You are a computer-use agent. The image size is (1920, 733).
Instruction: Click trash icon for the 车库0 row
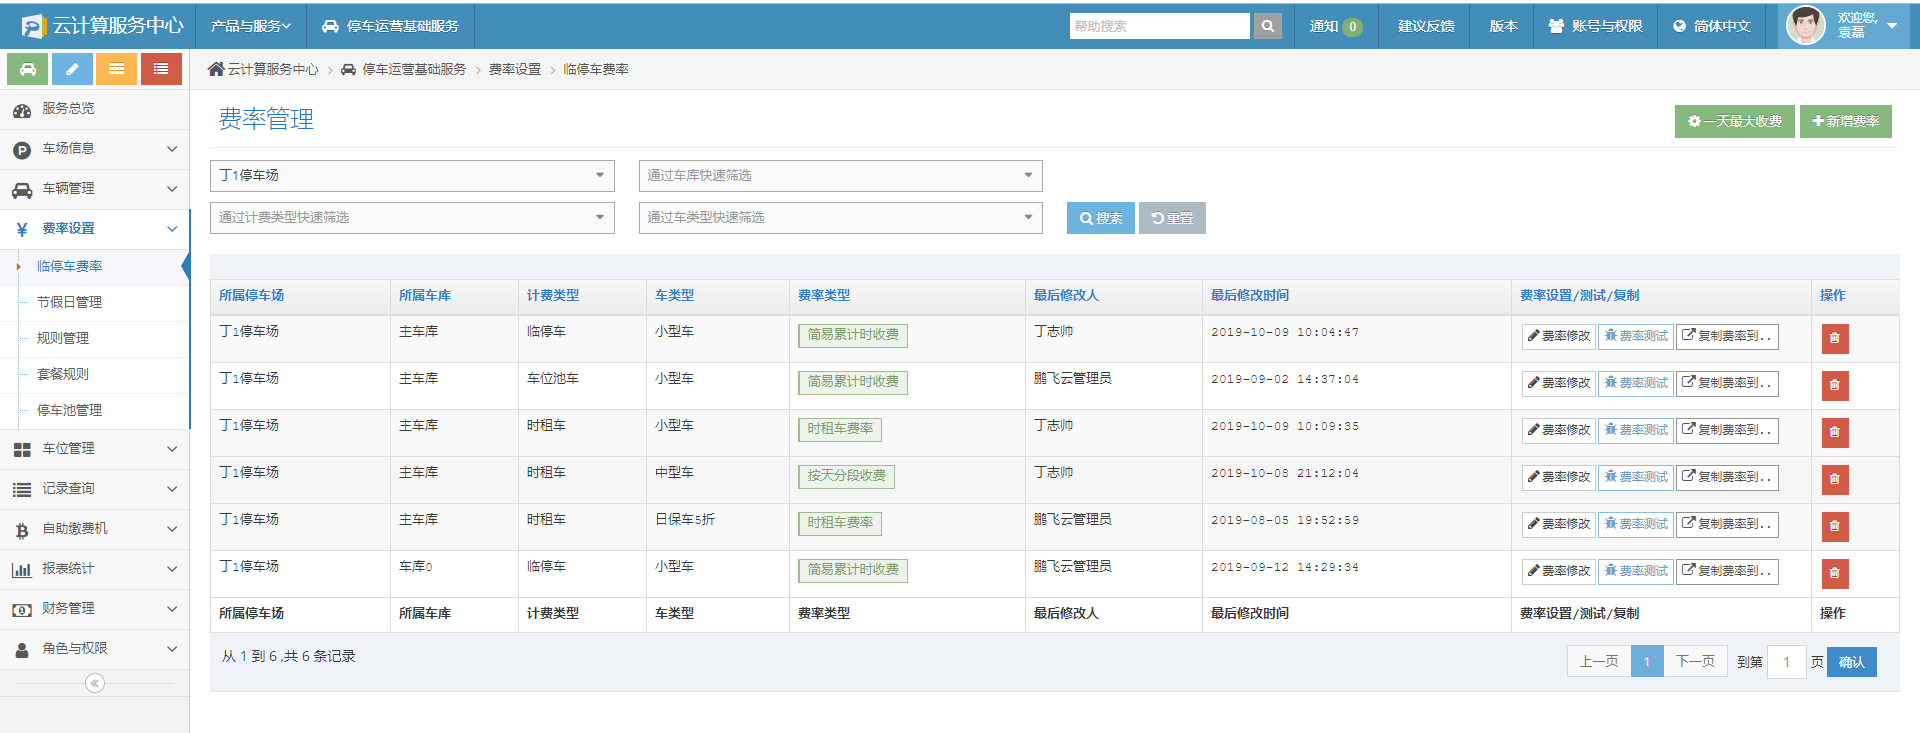tap(1834, 573)
